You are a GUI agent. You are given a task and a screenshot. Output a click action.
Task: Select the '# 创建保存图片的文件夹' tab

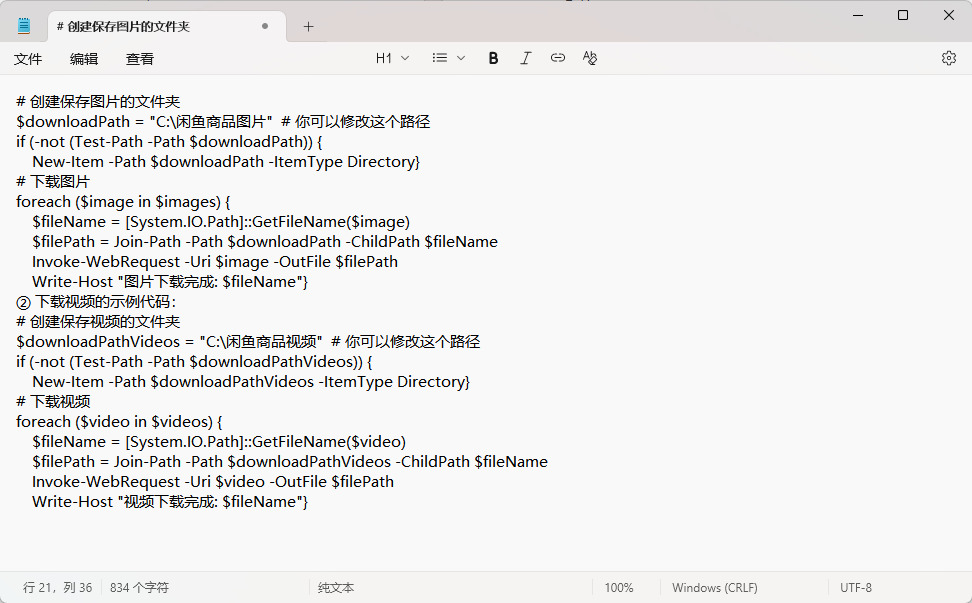click(x=167, y=27)
